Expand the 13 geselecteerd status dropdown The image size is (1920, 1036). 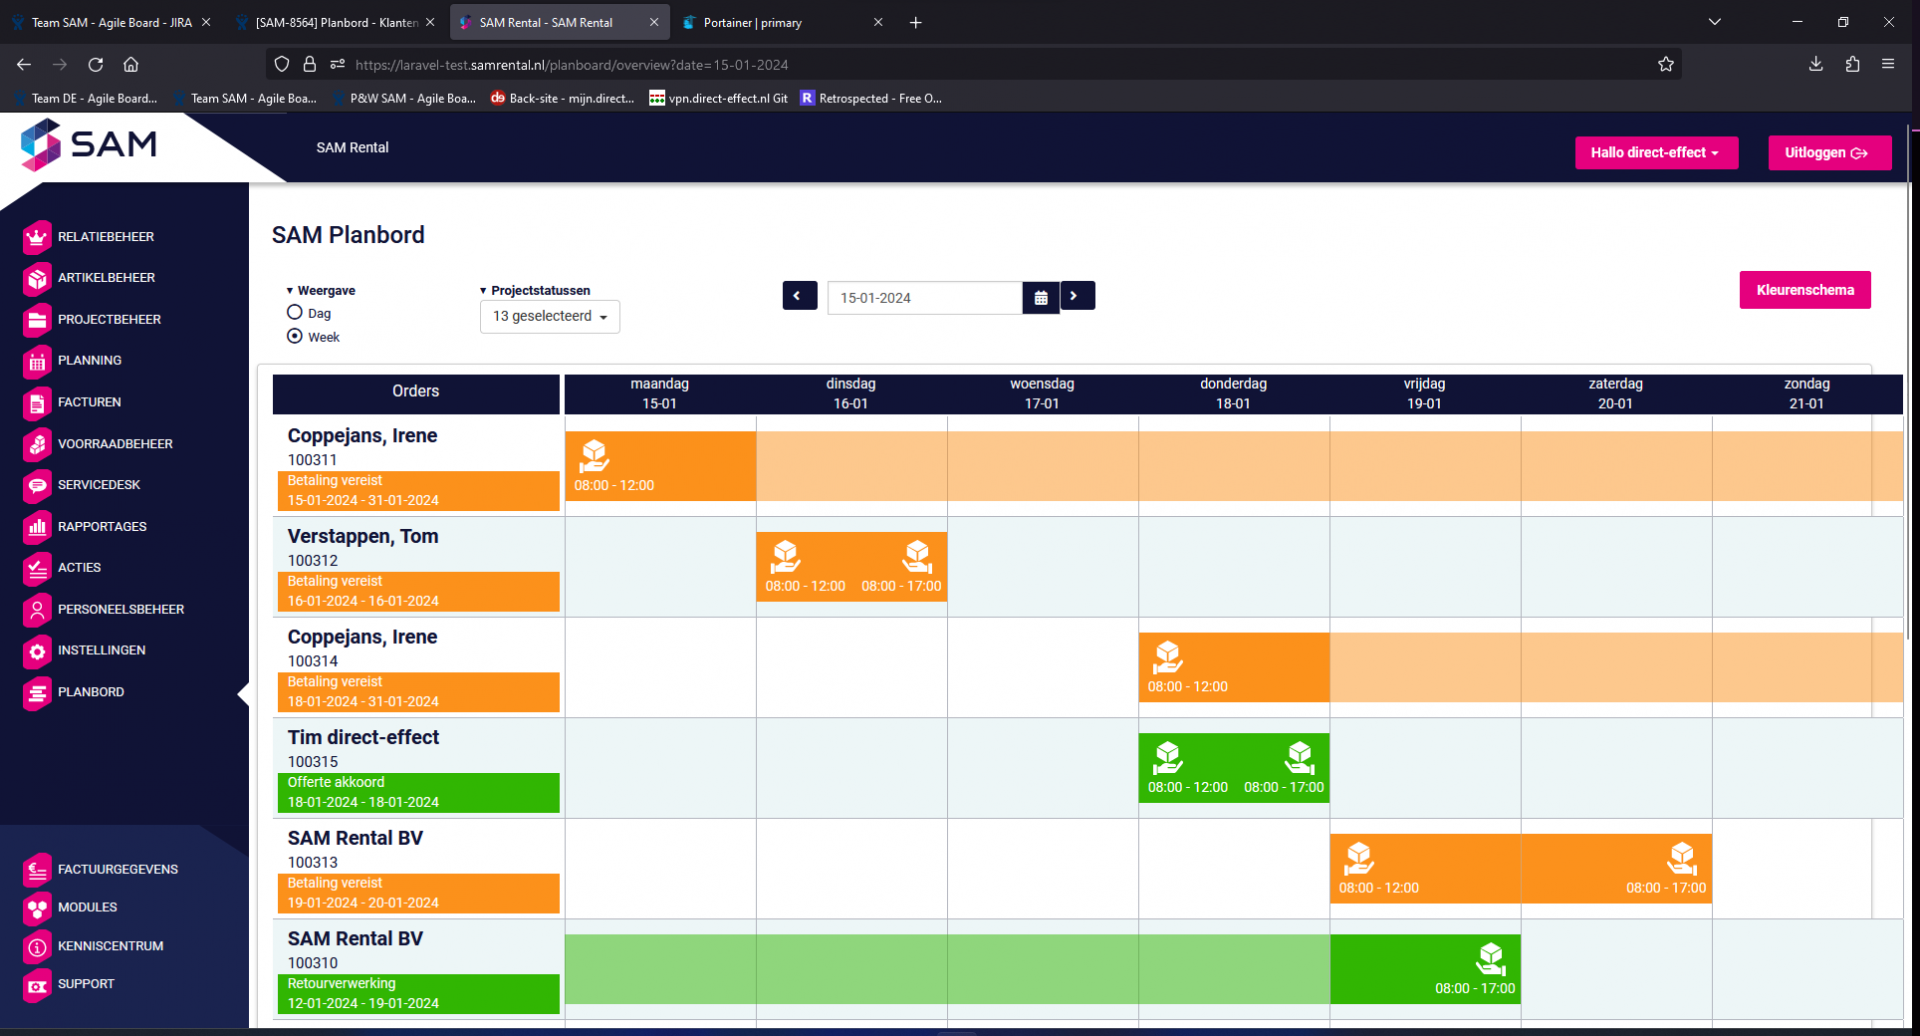click(550, 316)
